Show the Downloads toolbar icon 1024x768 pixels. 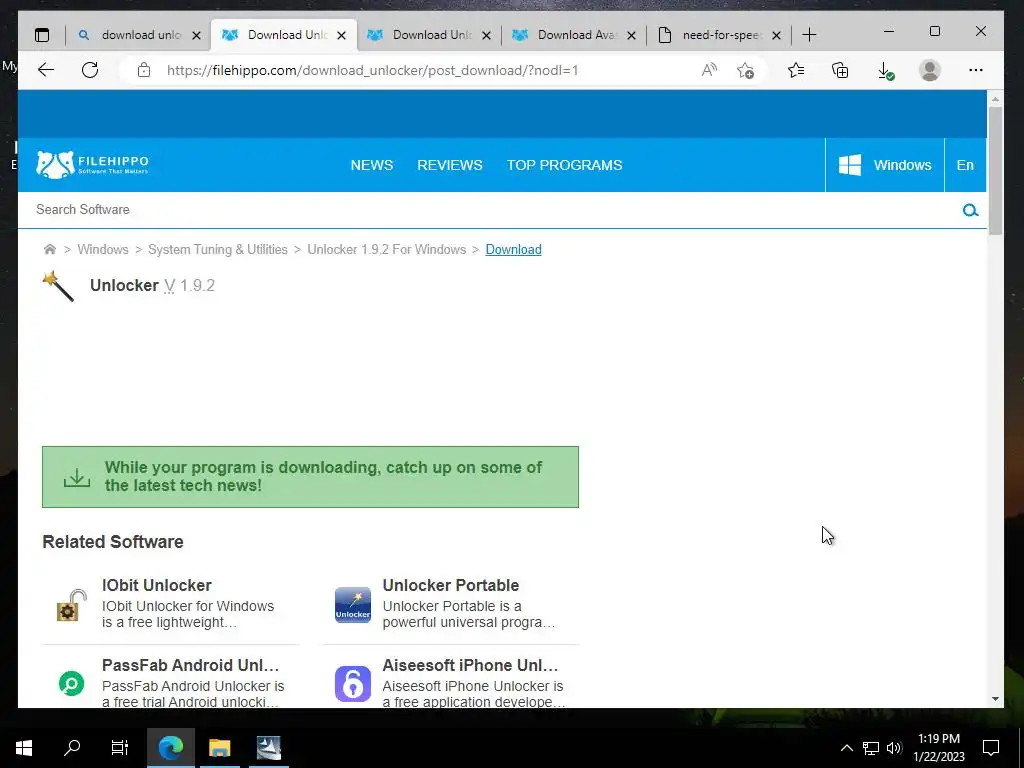point(885,70)
